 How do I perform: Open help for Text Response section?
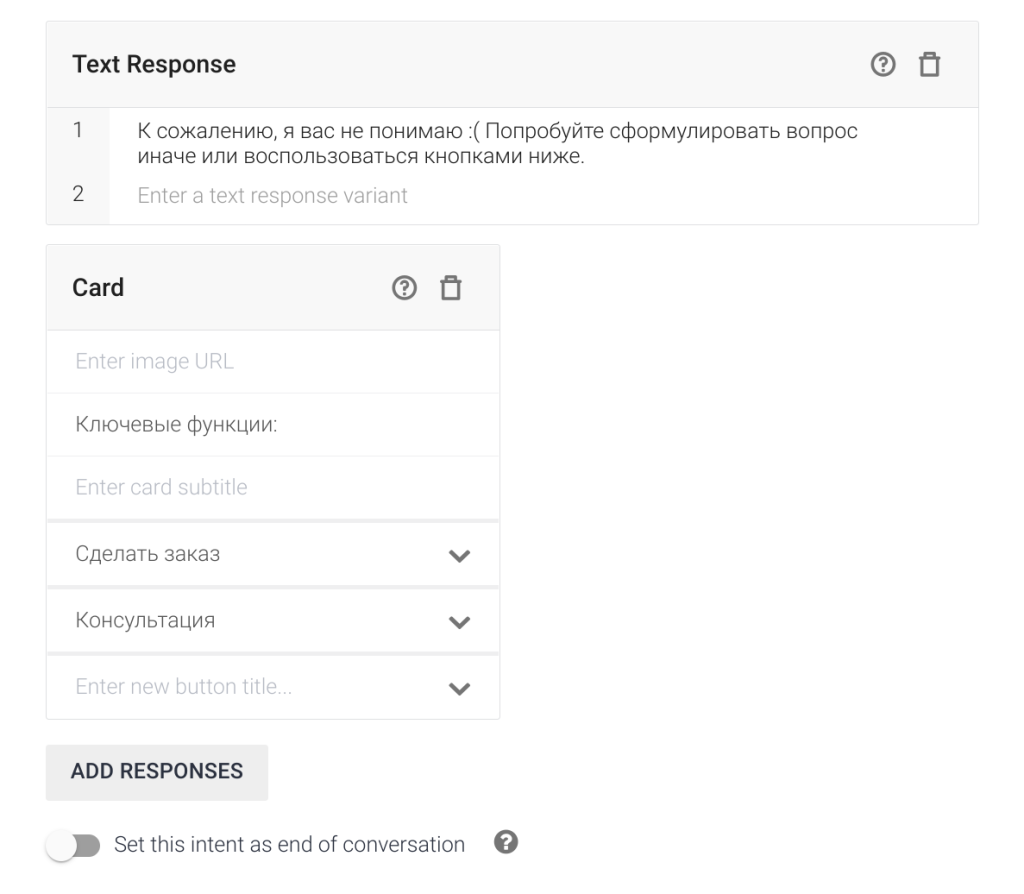(x=883, y=65)
